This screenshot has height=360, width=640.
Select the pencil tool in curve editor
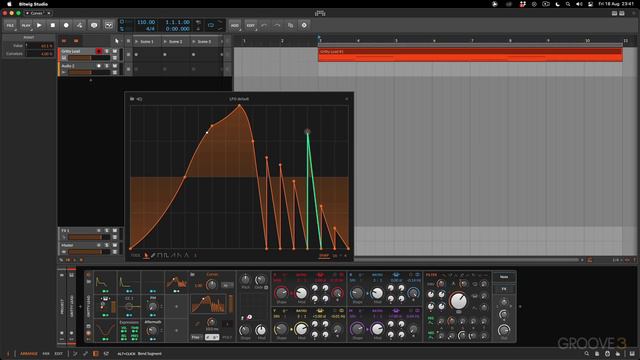(x=153, y=256)
